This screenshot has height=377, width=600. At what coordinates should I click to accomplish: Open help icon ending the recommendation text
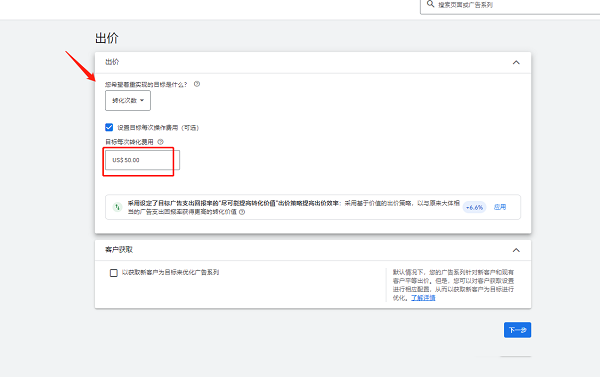click(x=242, y=212)
